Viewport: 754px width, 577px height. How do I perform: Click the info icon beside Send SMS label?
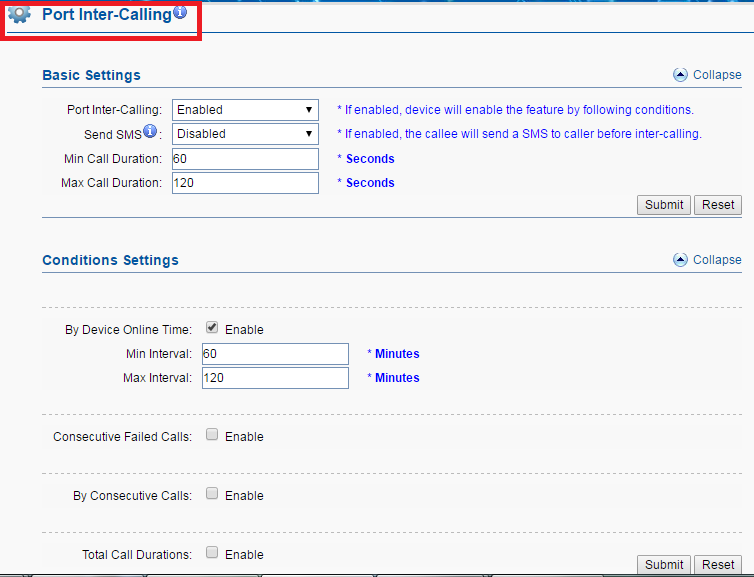click(x=150, y=131)
